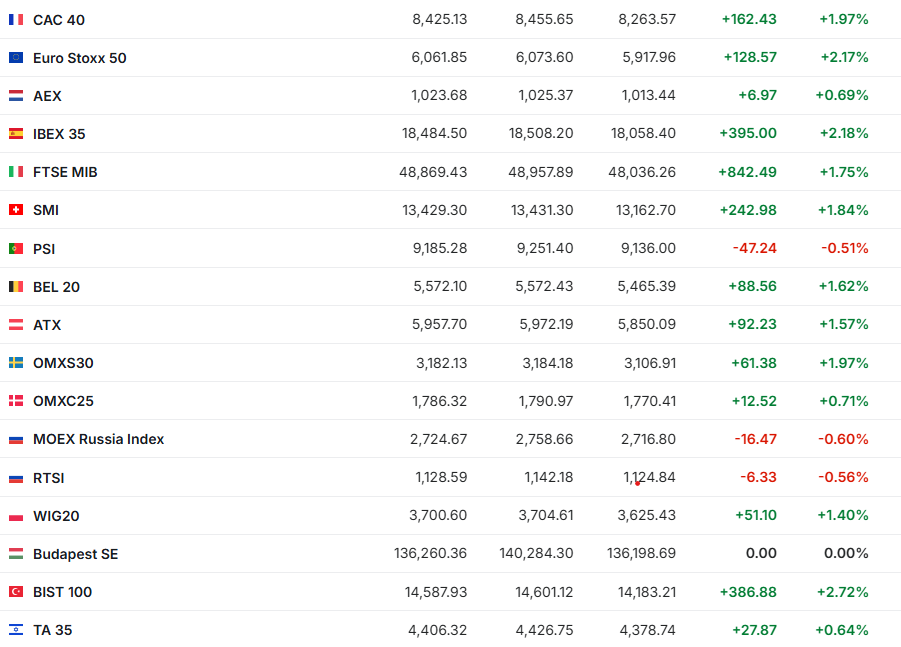Open the WIG20 index link

click(56, 516)
